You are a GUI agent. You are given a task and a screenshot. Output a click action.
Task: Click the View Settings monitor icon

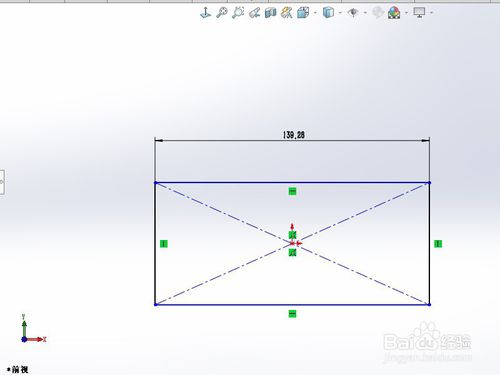pos(419,13)
